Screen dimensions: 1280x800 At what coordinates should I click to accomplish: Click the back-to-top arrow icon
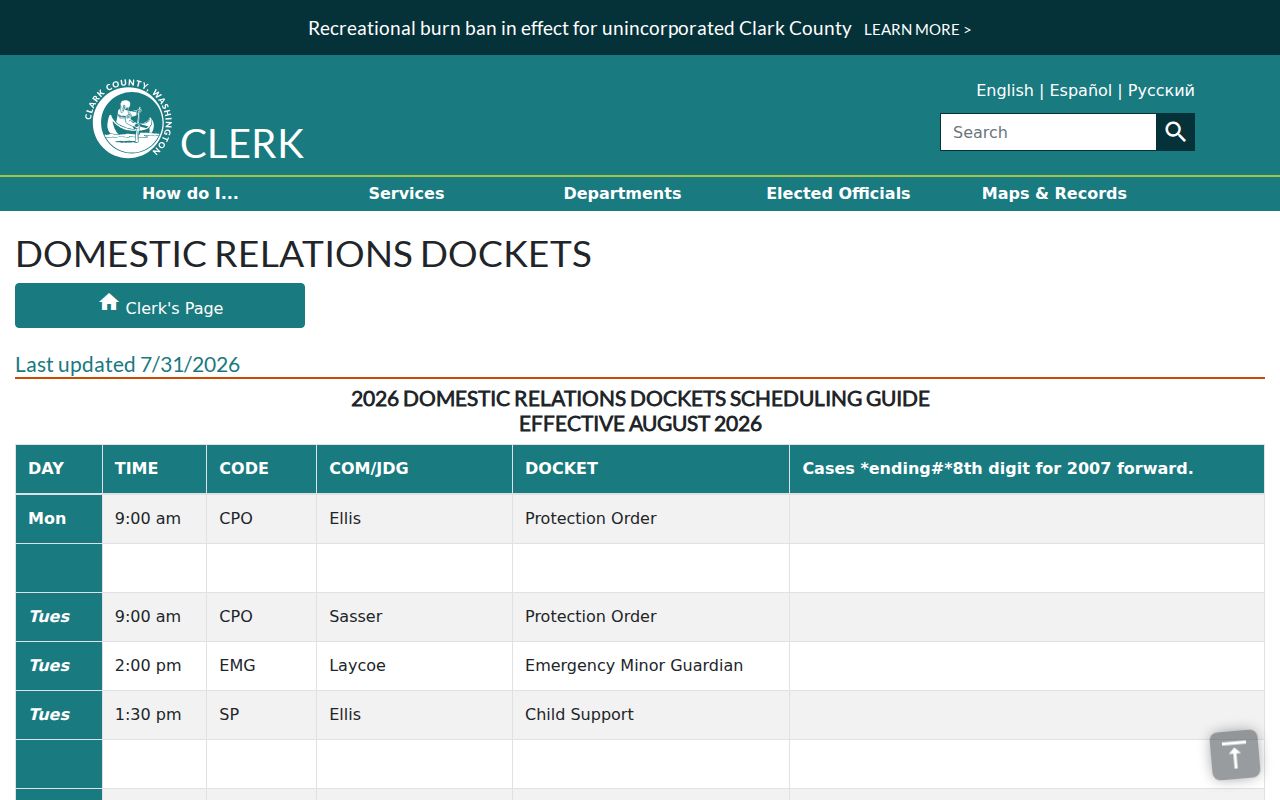tap(1235, 755)
